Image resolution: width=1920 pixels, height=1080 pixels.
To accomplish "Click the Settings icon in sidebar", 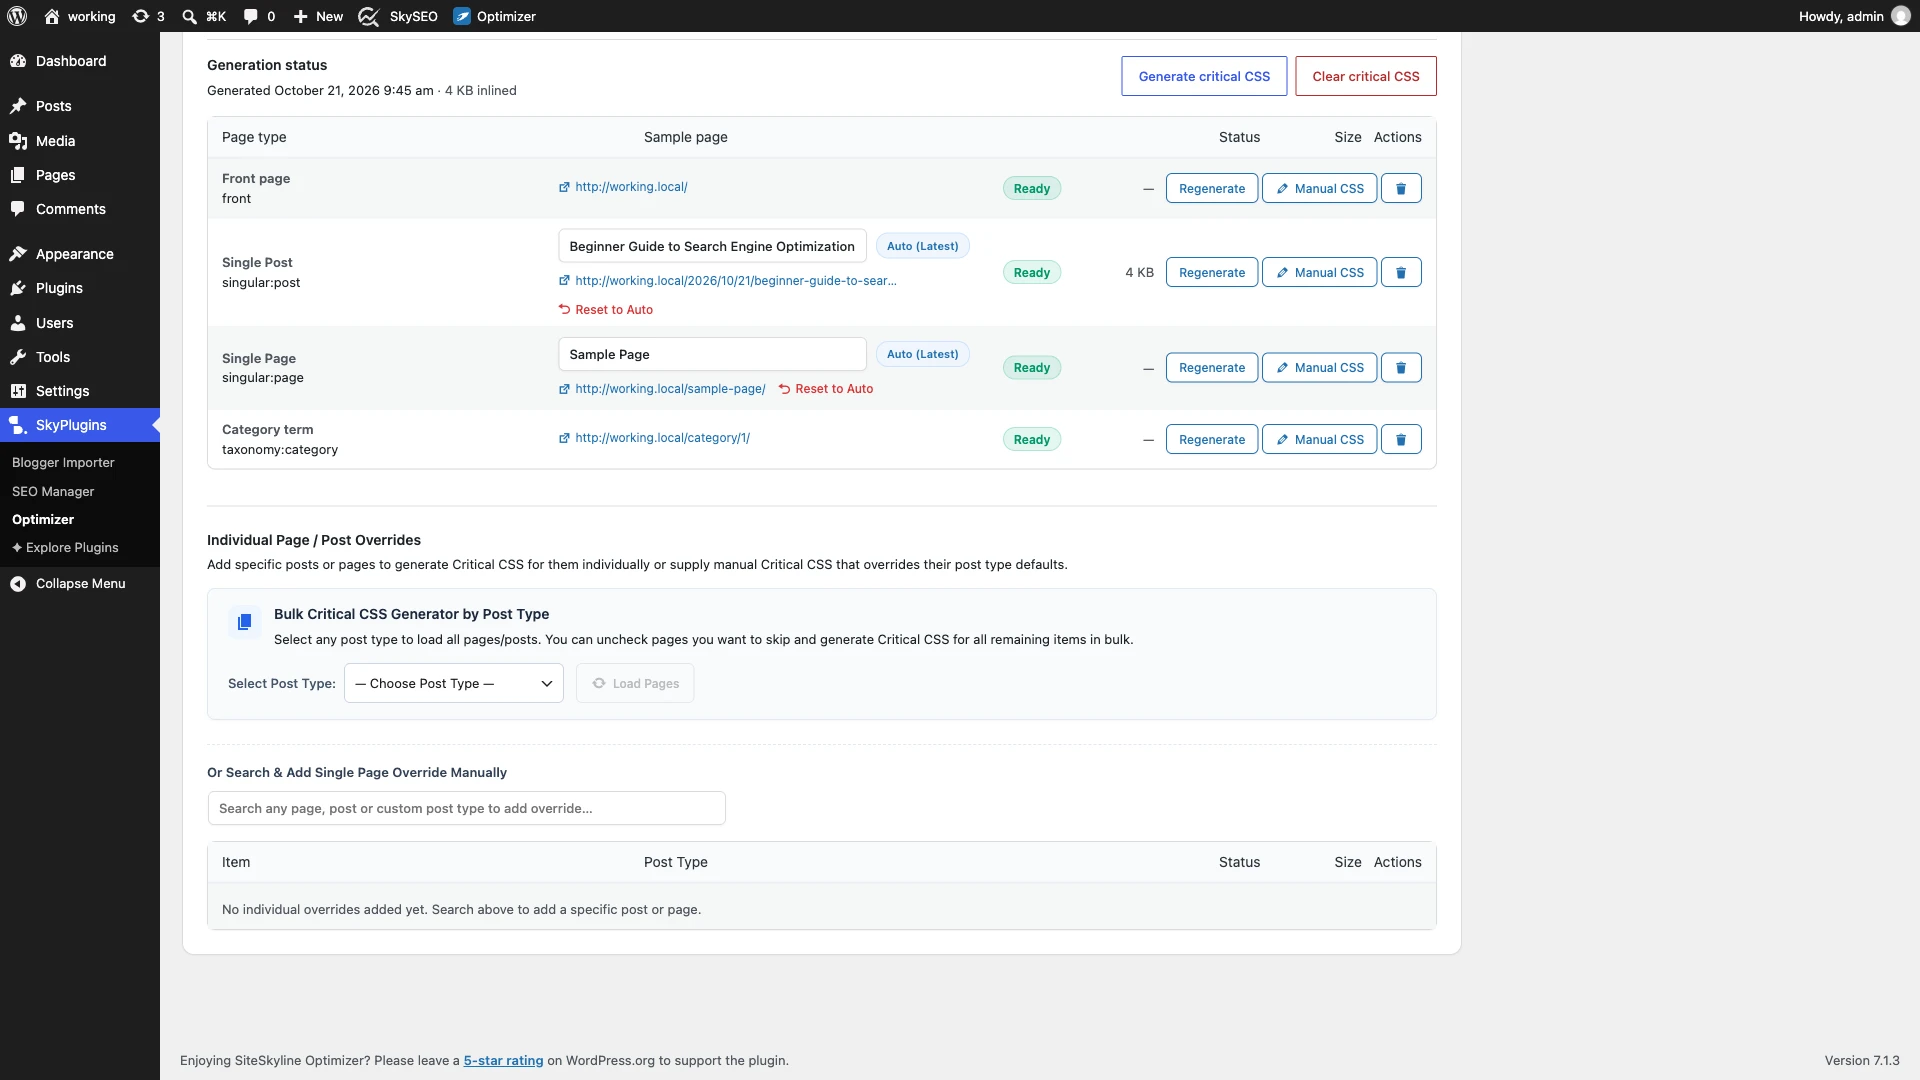I will click(18, 391).
